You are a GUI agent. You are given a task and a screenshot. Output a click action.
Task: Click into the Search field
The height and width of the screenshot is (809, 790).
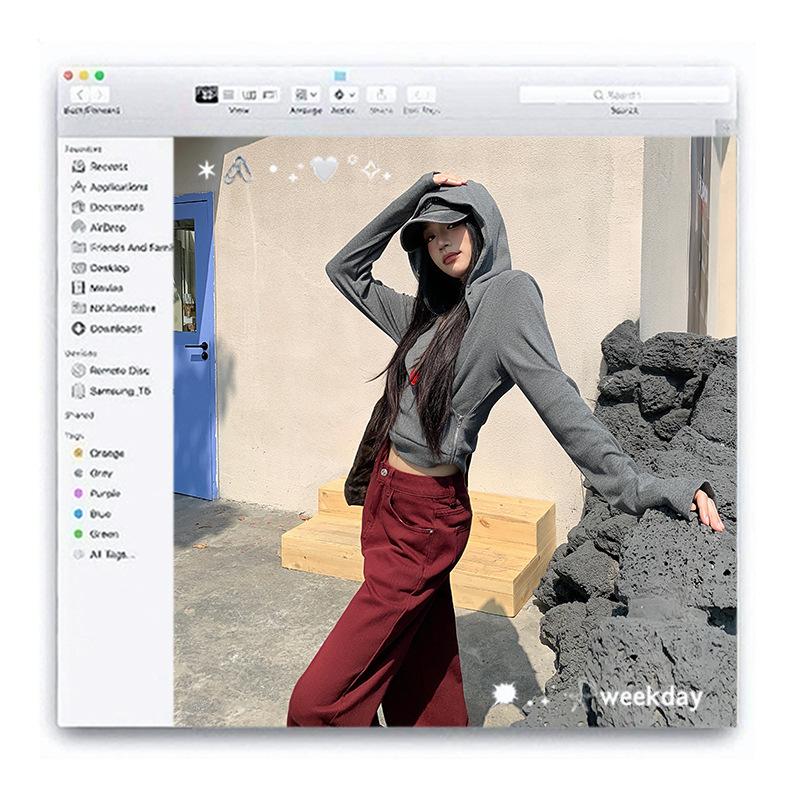pos(624,95)
